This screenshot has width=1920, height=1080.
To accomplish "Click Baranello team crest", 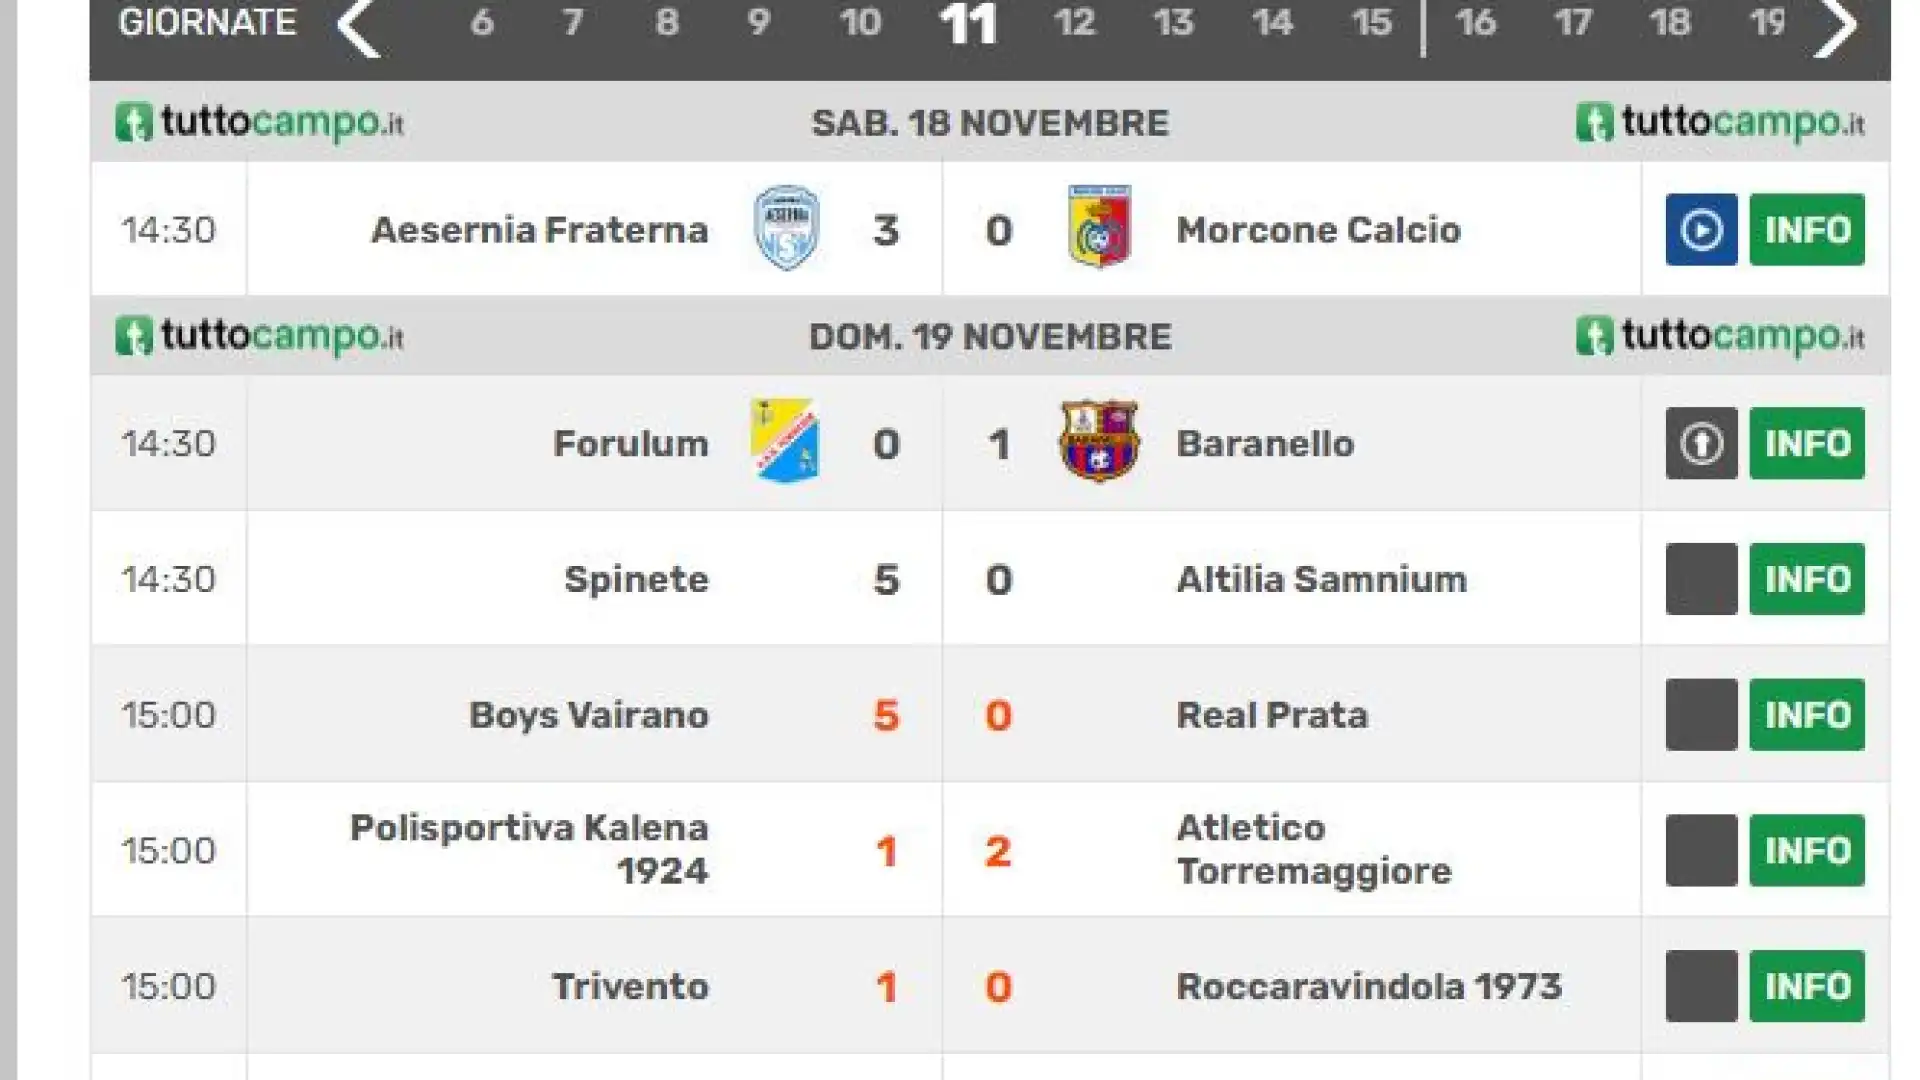I will point(1099,441).
